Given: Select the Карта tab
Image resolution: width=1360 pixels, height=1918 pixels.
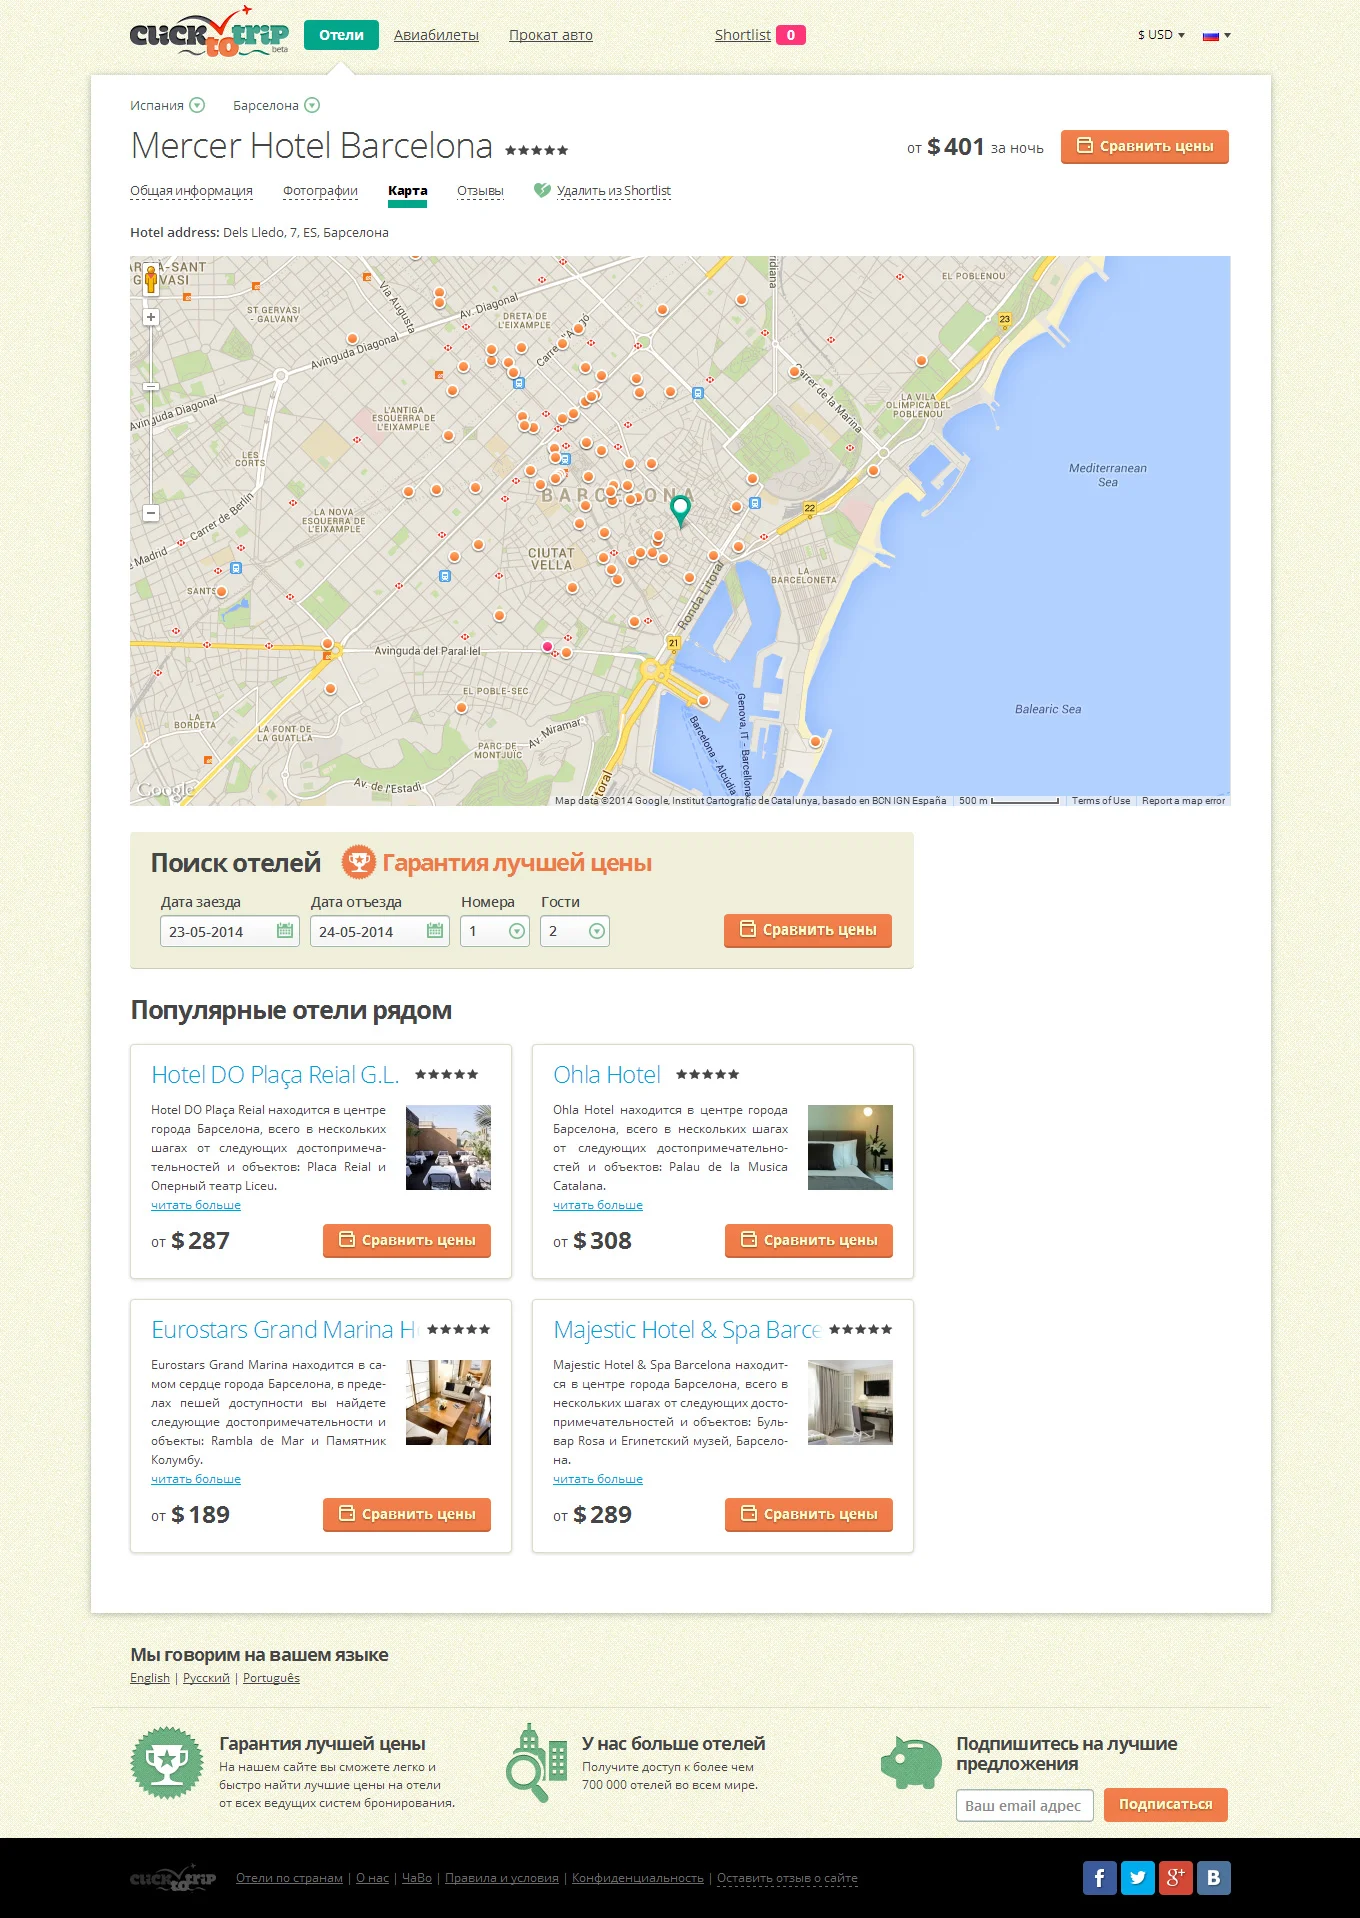Looking at the screenshot, I should (x=408, y=191).
